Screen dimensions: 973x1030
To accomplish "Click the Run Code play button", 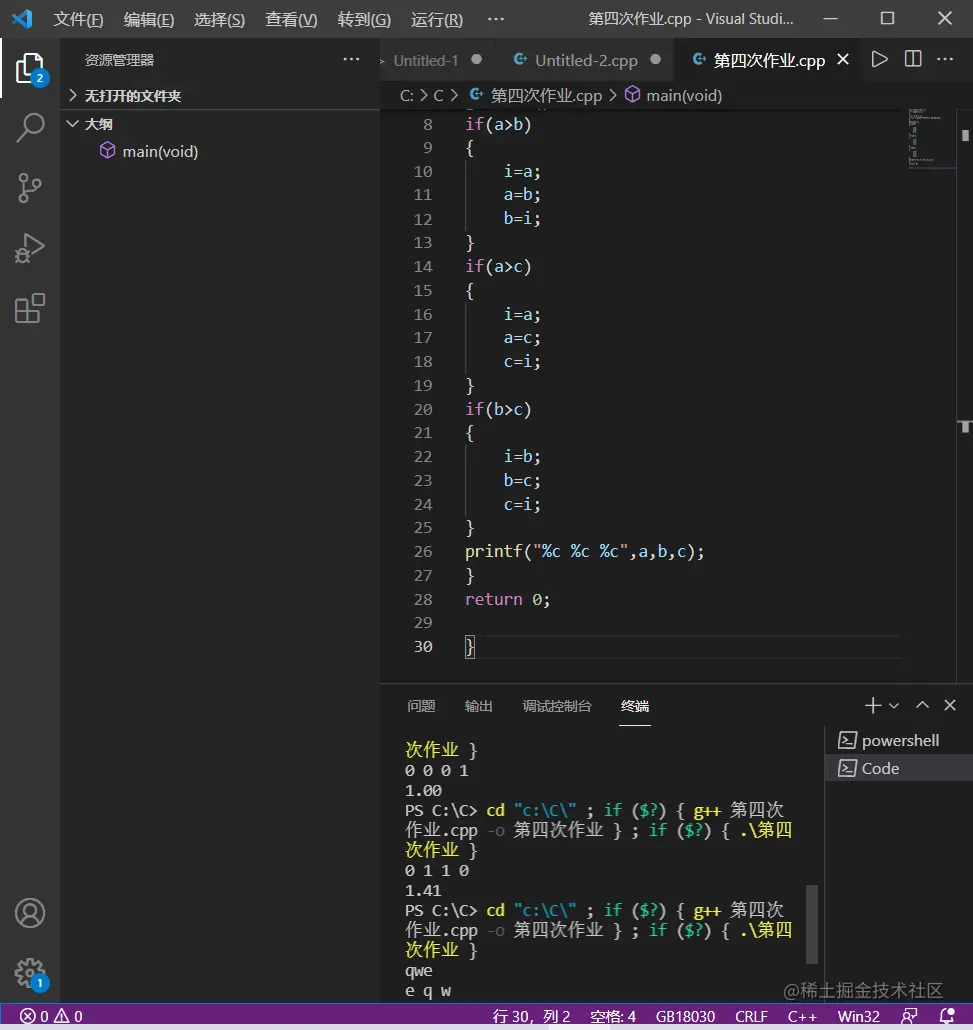I will [x=879, y=60].
